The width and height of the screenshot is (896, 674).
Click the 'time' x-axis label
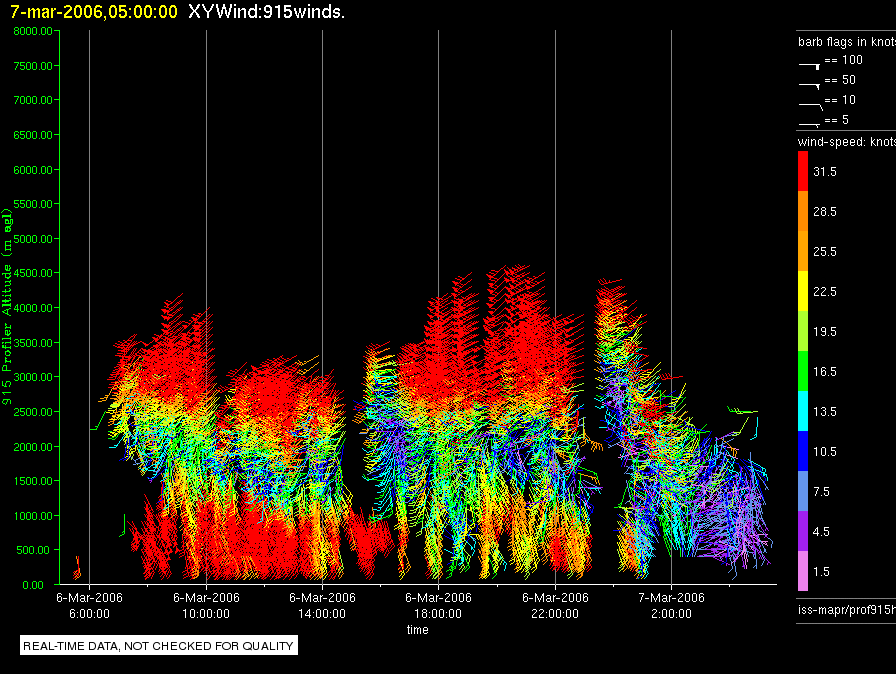[418, 629]
